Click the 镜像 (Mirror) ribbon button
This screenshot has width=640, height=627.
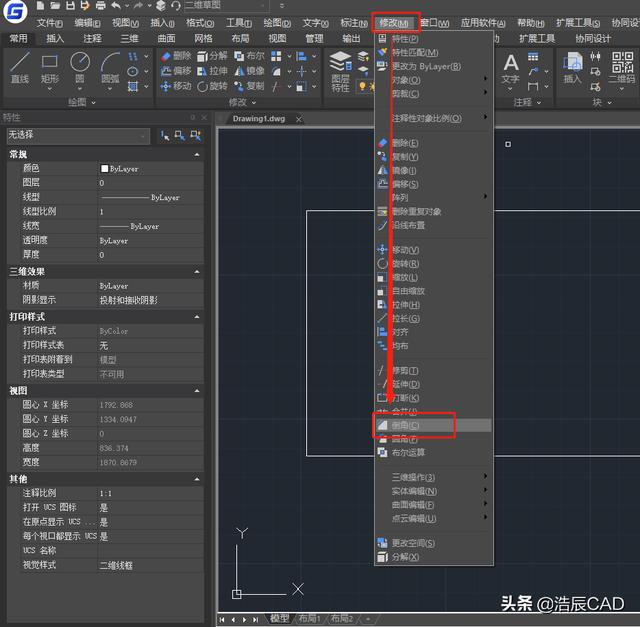coord(249,71)
